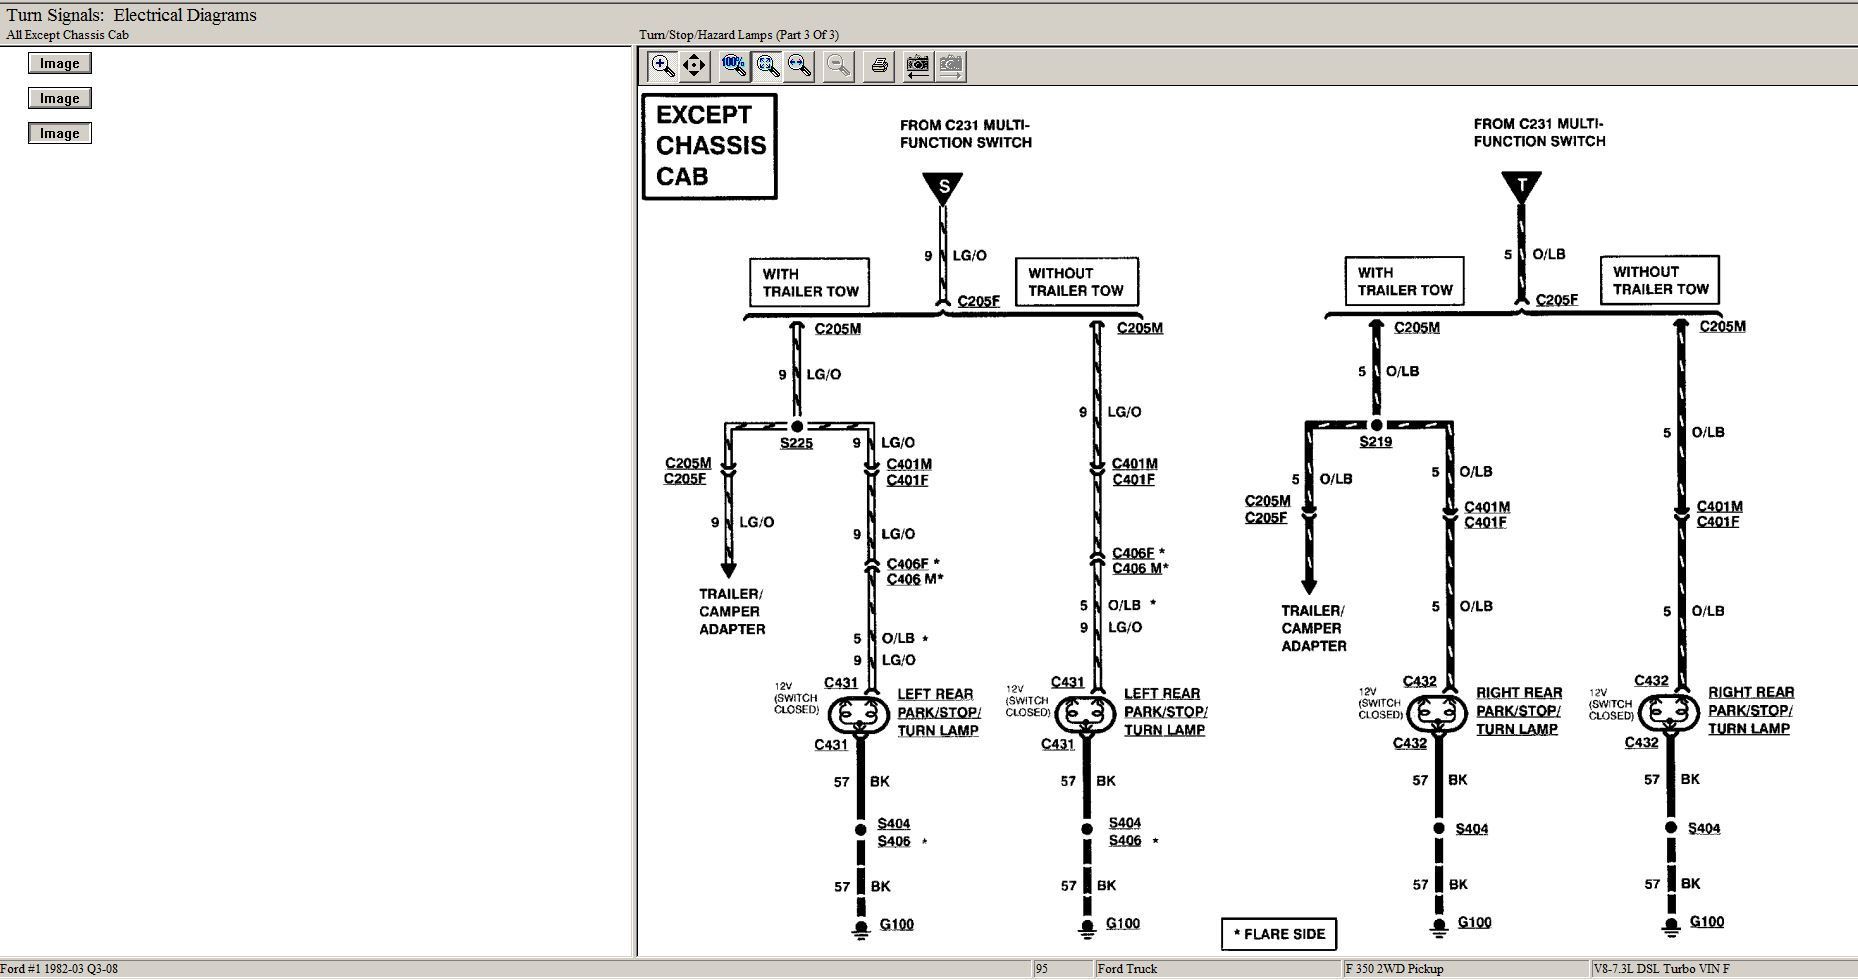Screen dimensions: 1858x980
Task: Print the wiring diagram
Action: [879, 66]
